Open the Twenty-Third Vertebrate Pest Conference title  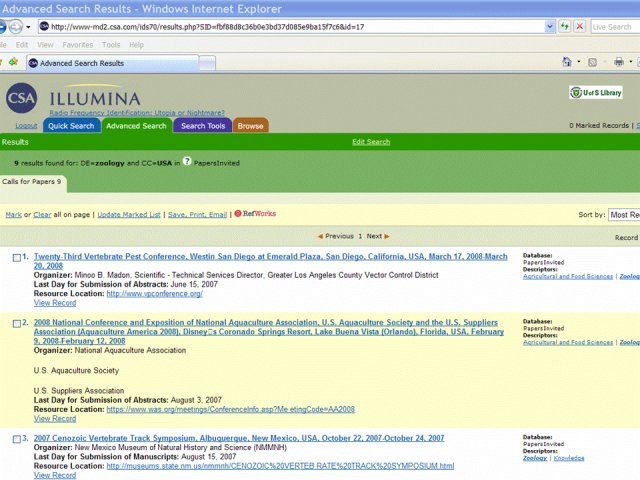271,261
